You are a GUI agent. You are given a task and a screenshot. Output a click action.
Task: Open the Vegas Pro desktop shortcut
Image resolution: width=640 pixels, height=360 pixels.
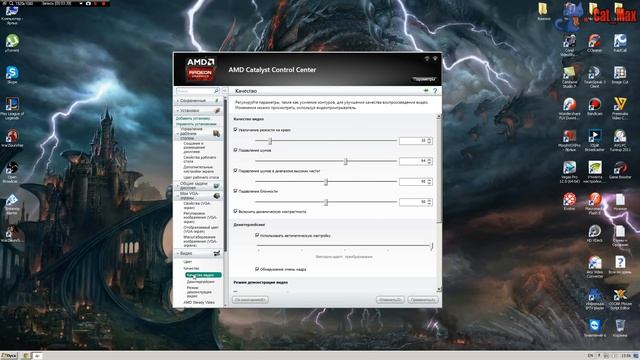pos(569,172)
